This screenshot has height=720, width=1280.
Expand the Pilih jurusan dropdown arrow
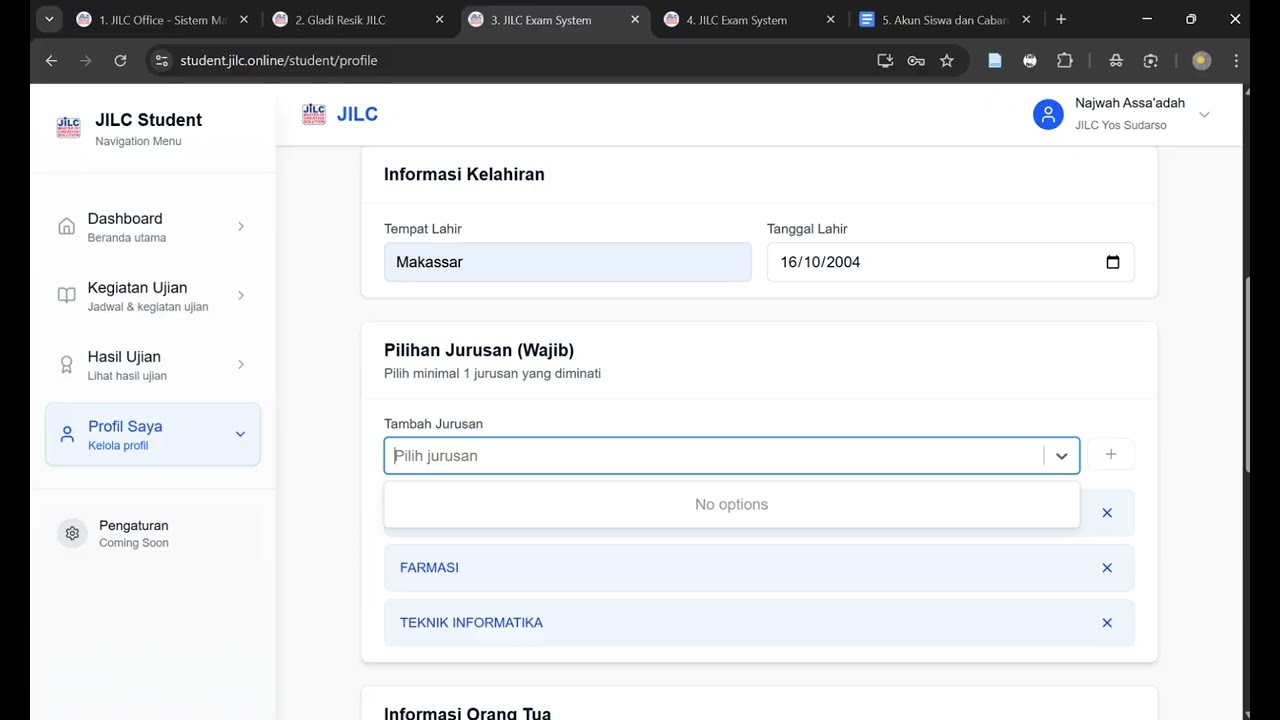[x=1061, y=456]
